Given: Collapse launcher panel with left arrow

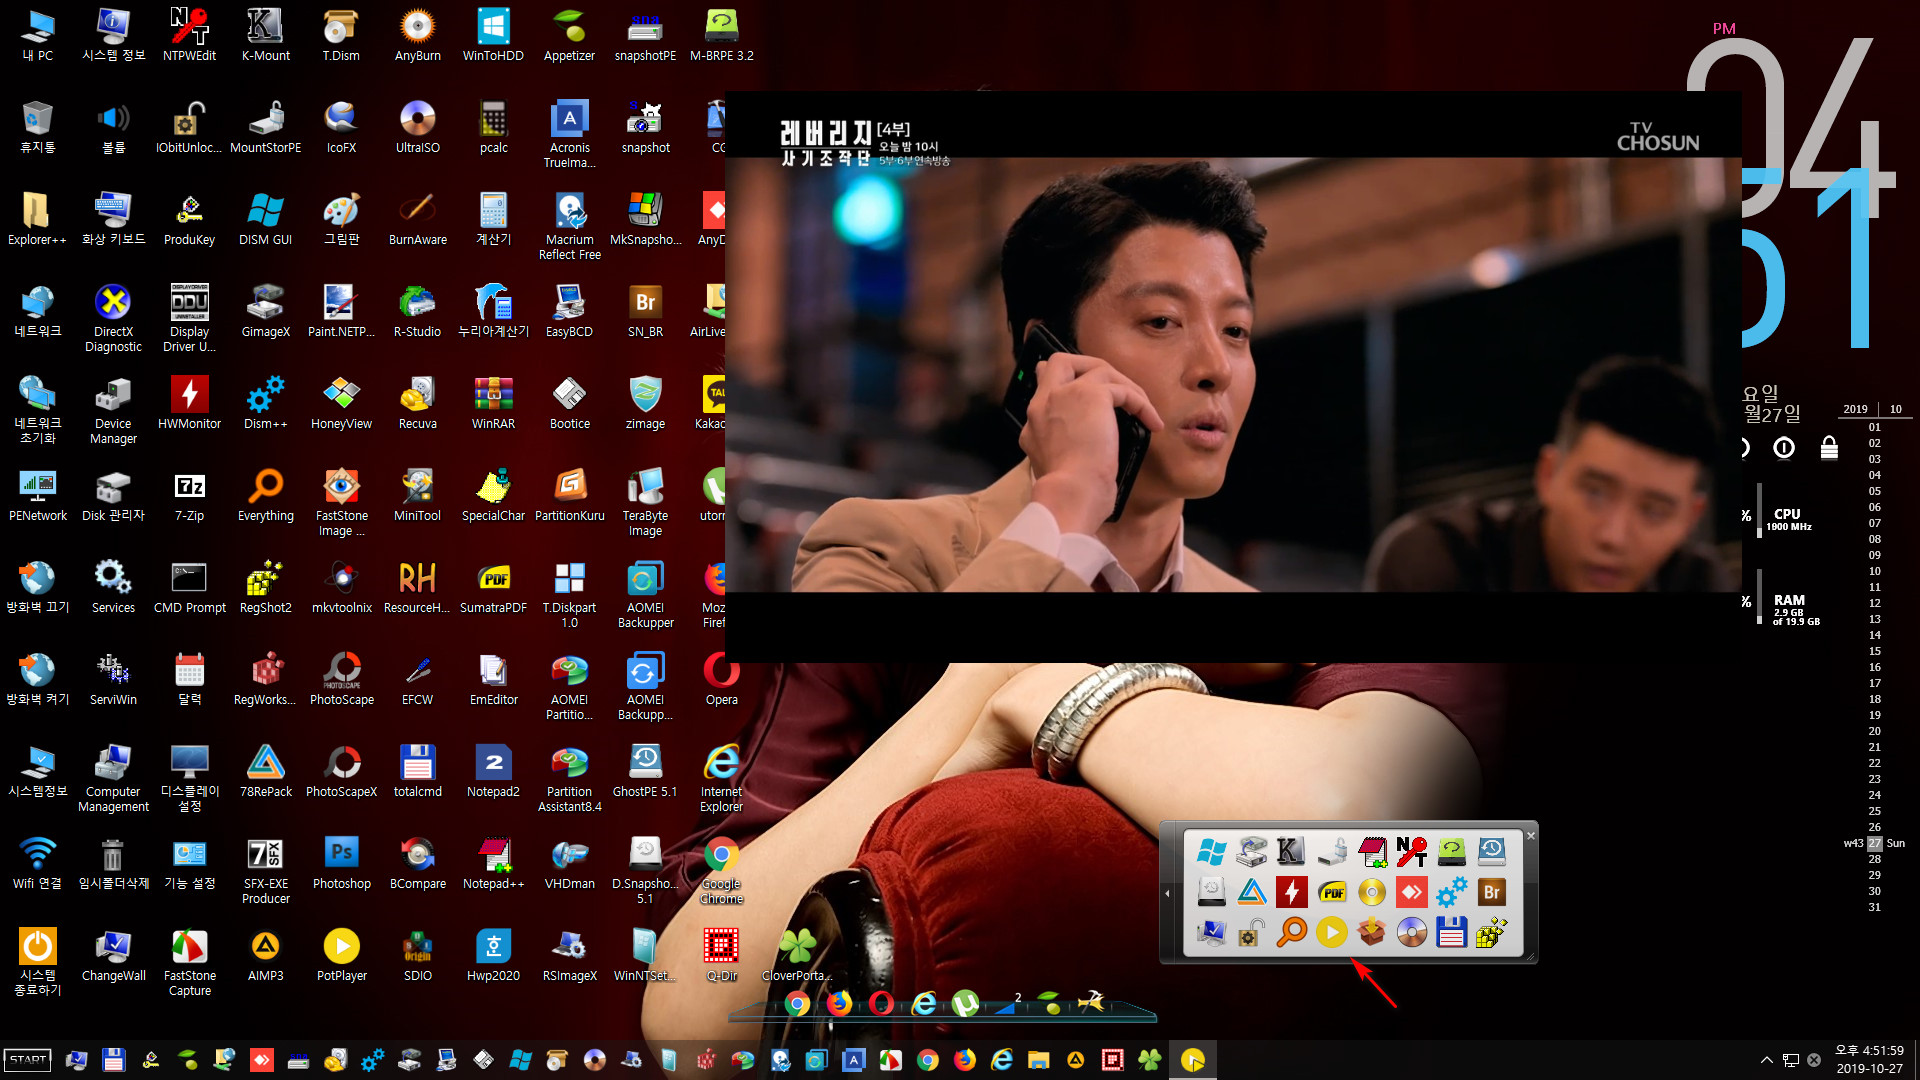Looking at the screenshot, I should point(1168,893).
